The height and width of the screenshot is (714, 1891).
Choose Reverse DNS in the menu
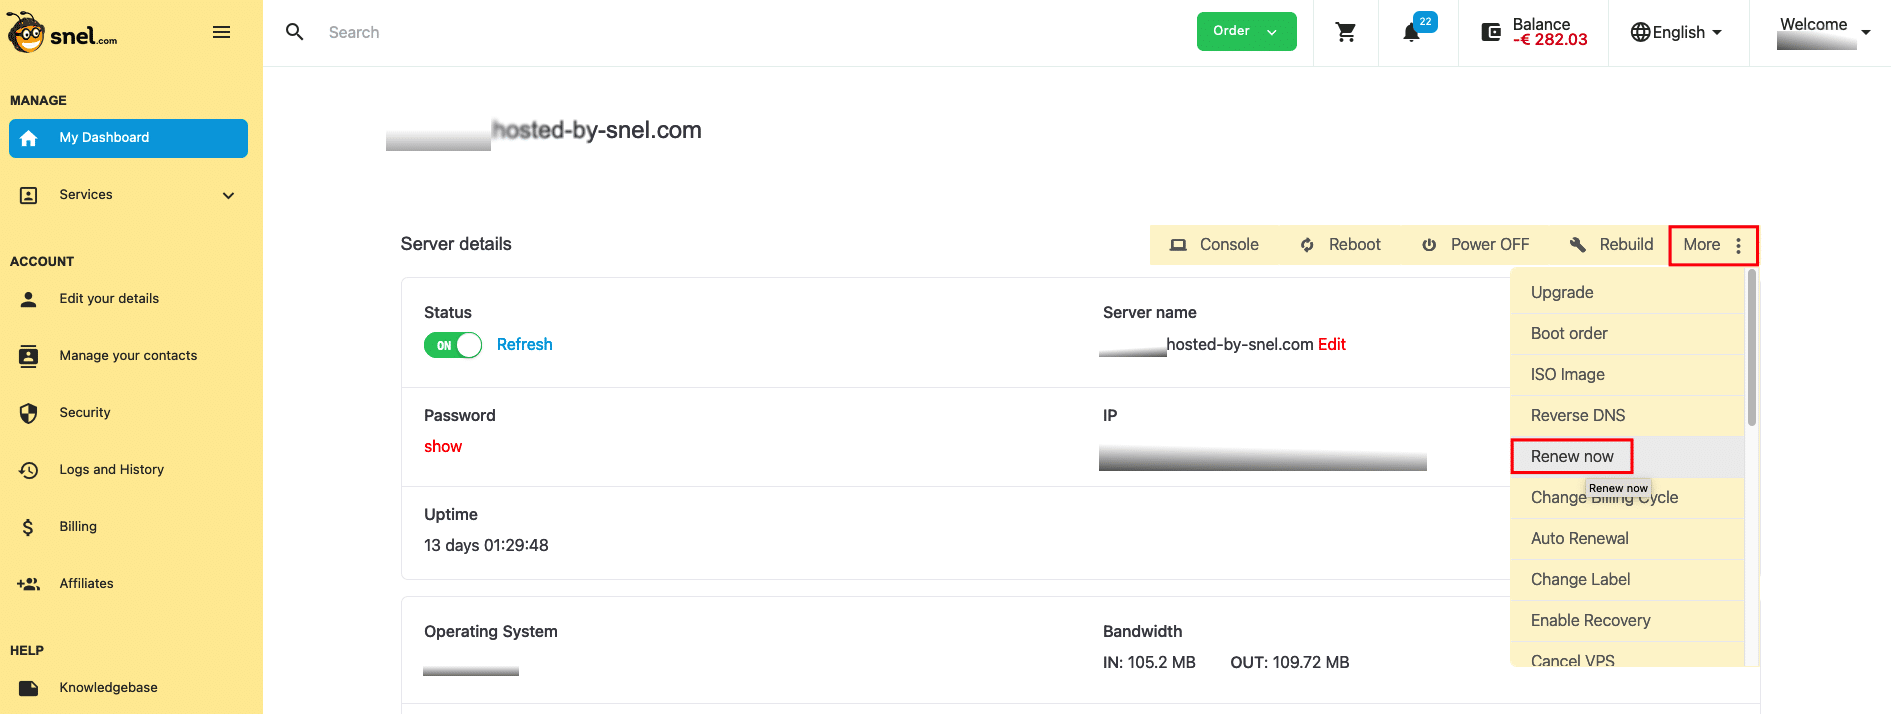1577,416
